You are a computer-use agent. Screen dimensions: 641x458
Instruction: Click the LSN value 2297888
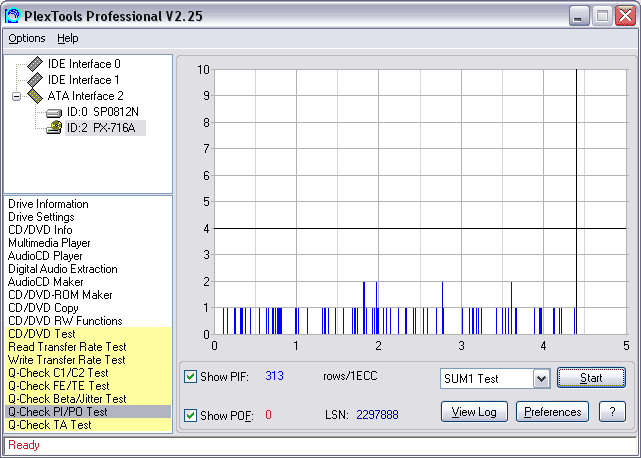[377, 415]
